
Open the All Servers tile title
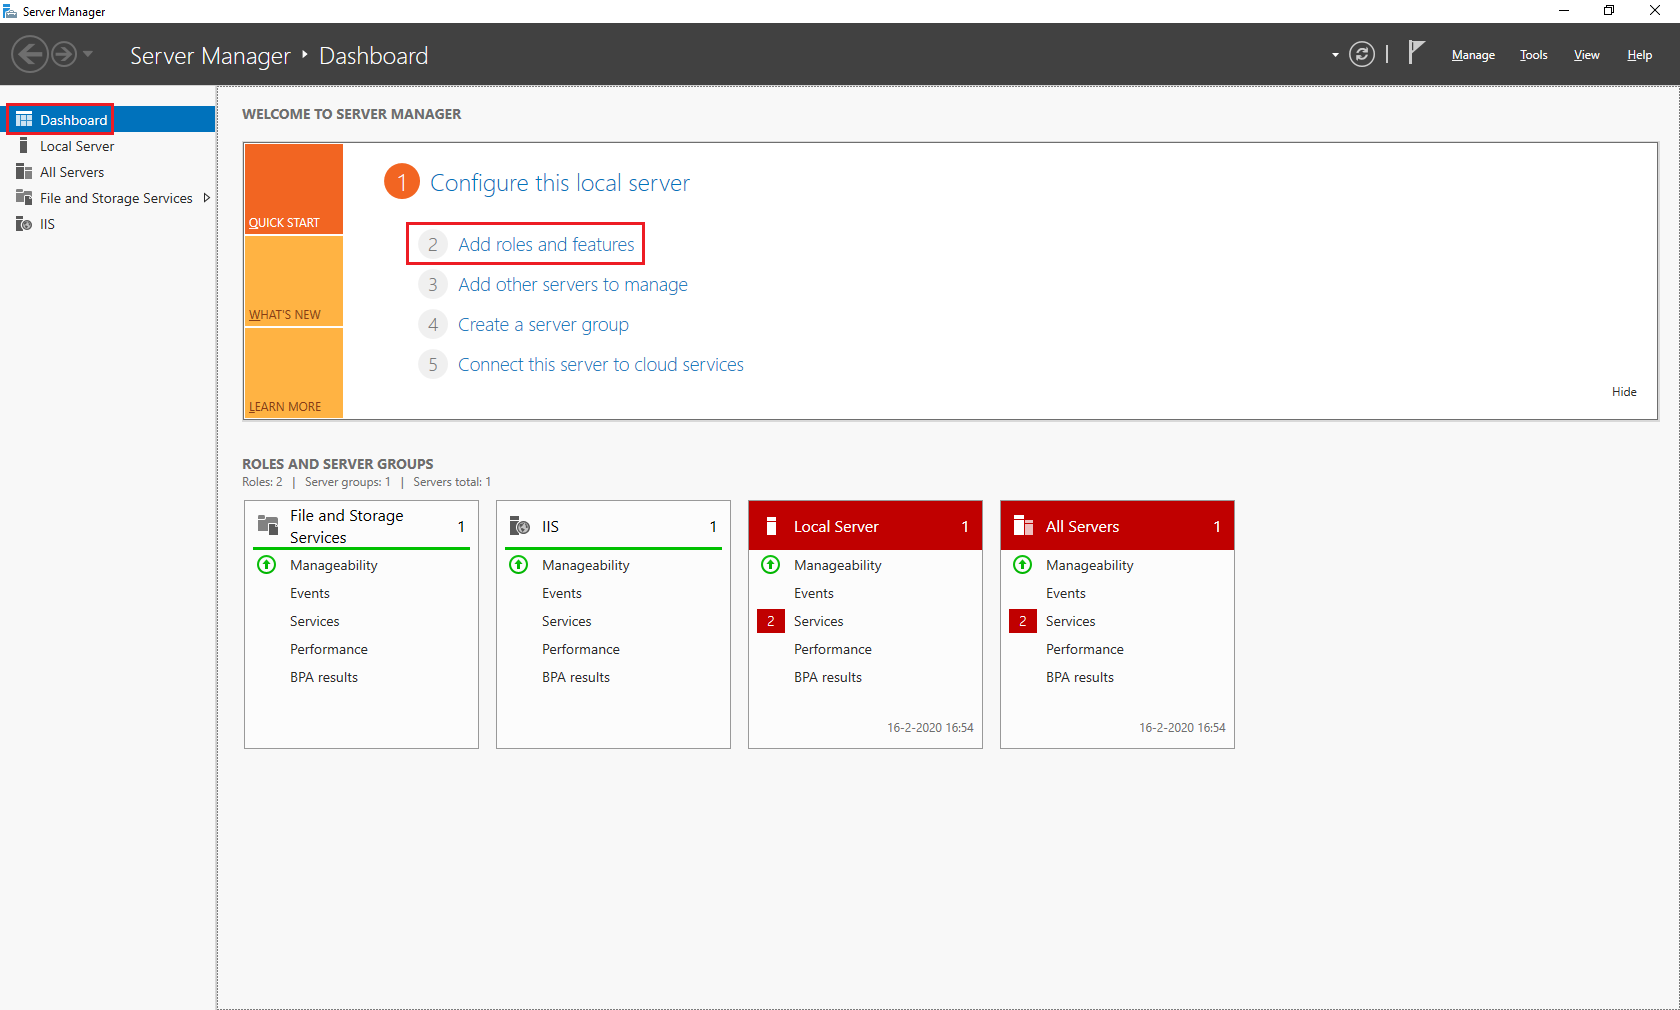pos(1082,527)
